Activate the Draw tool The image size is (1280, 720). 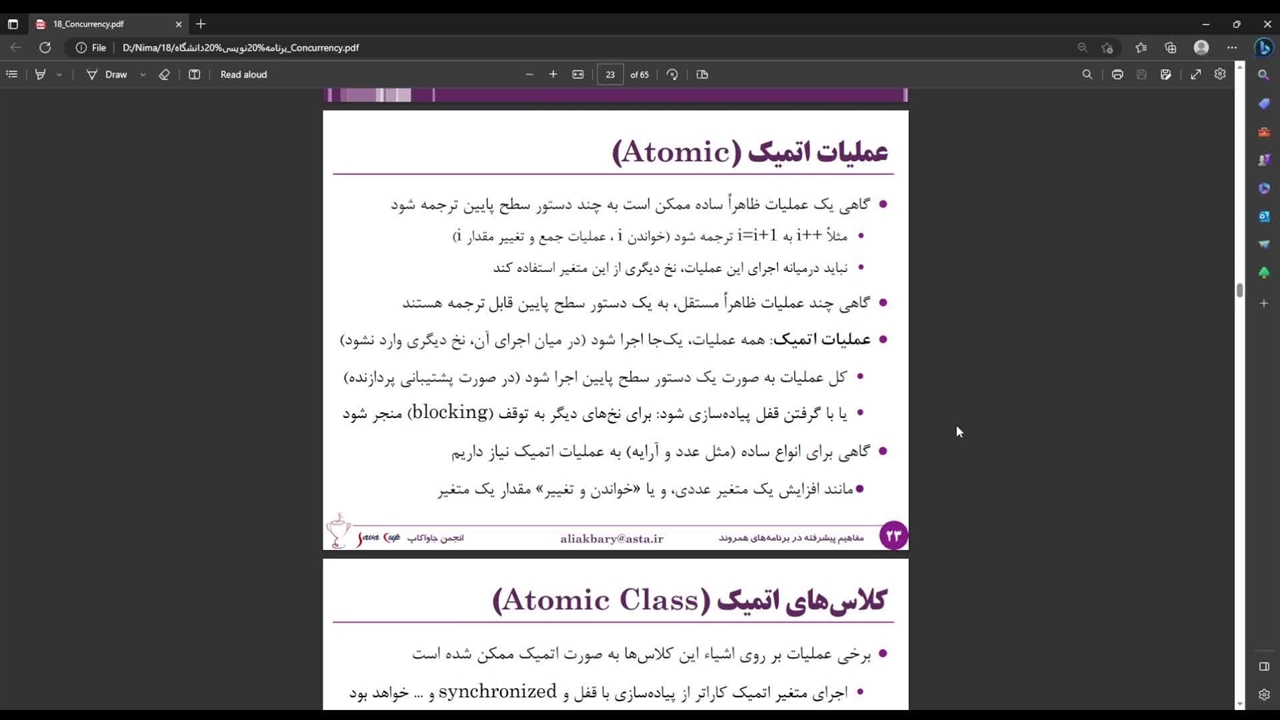point(106,74)
